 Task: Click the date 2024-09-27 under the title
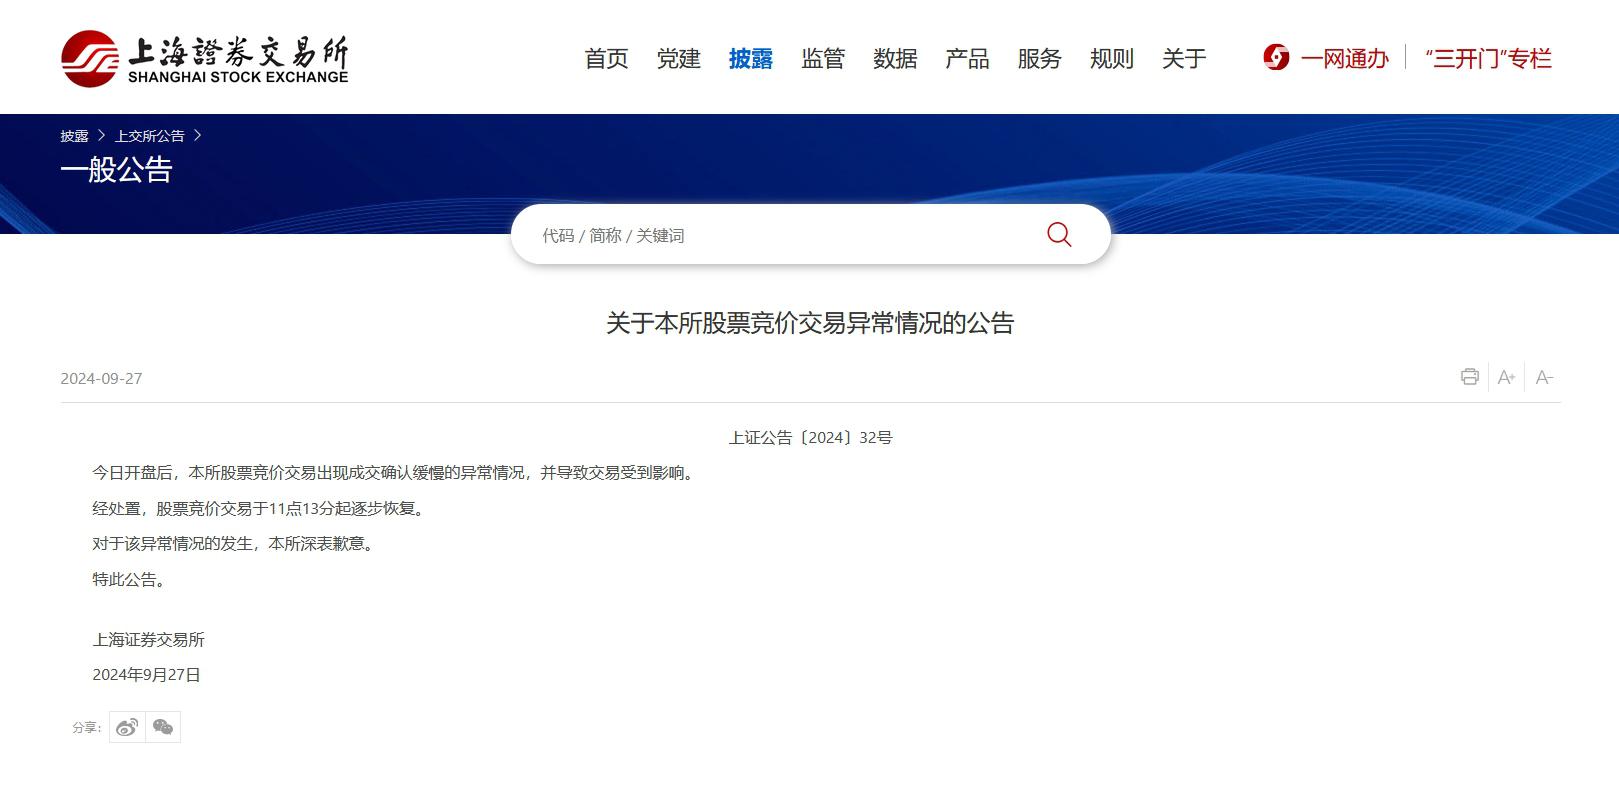101,379
